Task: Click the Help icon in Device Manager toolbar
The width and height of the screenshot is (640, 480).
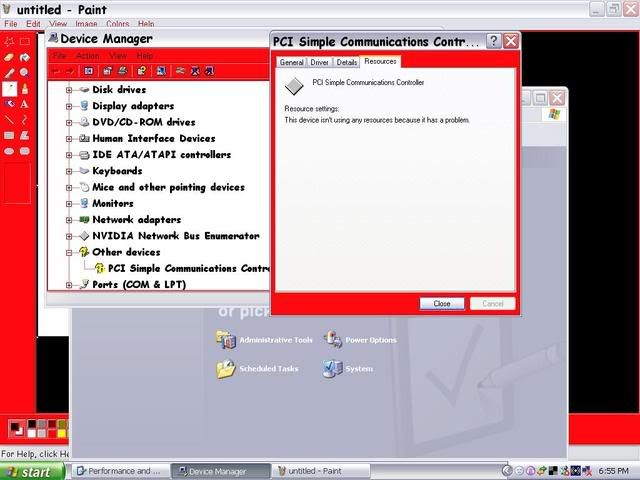Action: pyautogui.click(x=142, y=71)
